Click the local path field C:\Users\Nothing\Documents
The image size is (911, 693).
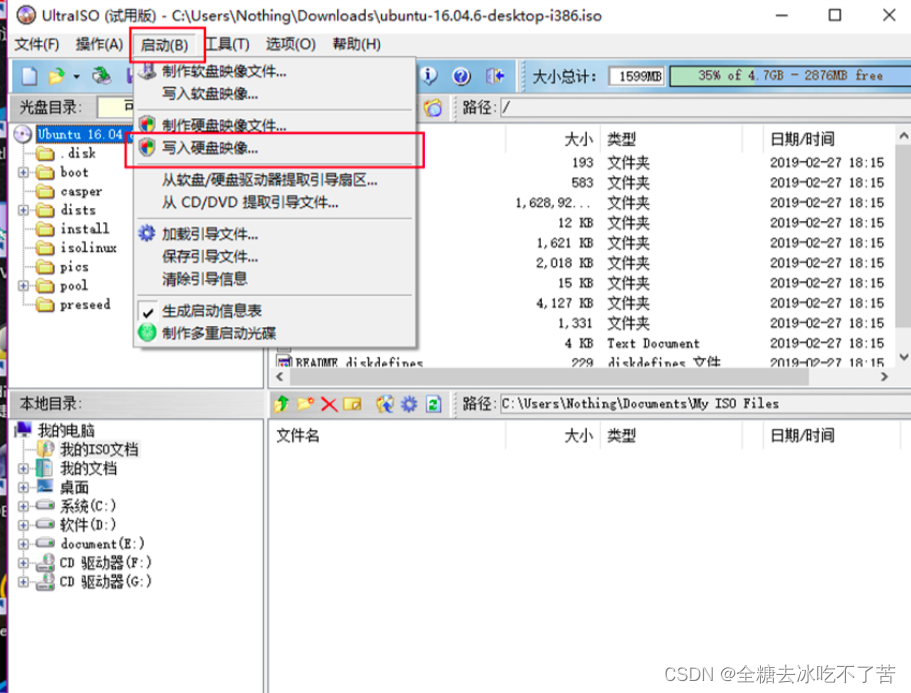tap(705, 404)
